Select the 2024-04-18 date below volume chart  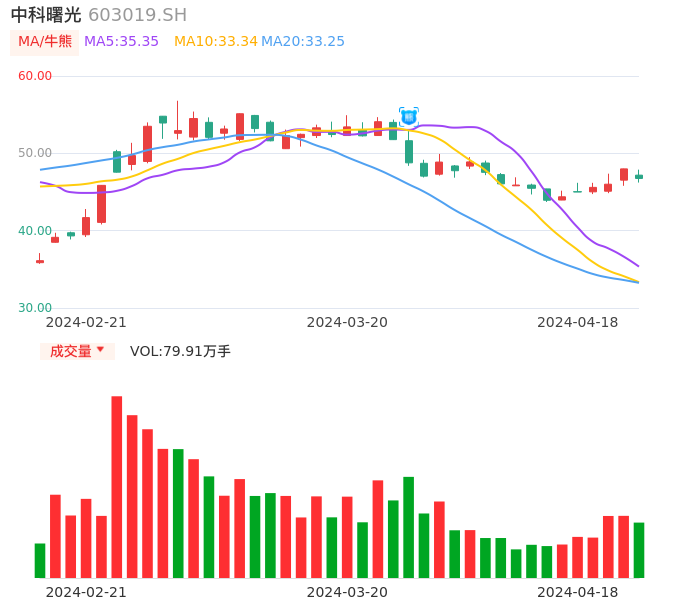[x=578, y=591]
